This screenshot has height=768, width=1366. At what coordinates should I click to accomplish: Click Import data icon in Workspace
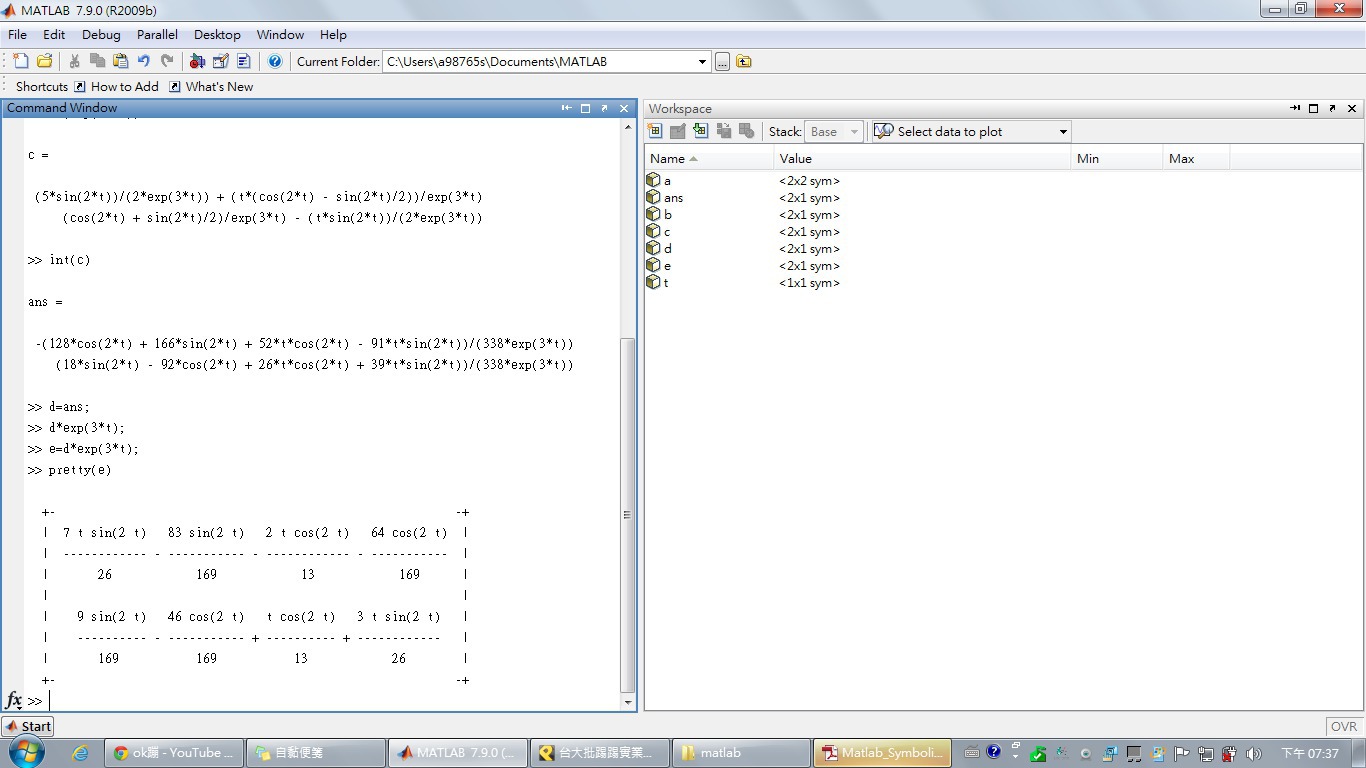(700, 131)
